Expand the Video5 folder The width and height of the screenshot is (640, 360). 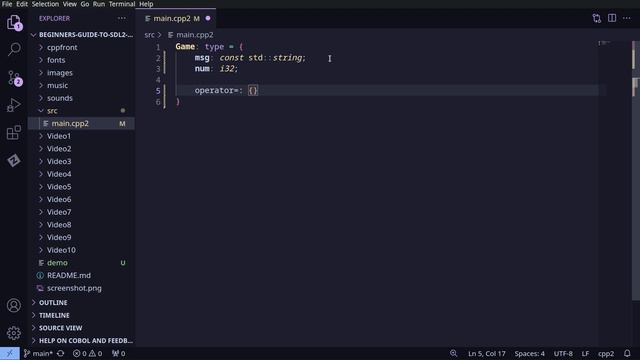[x=82, y=187]
